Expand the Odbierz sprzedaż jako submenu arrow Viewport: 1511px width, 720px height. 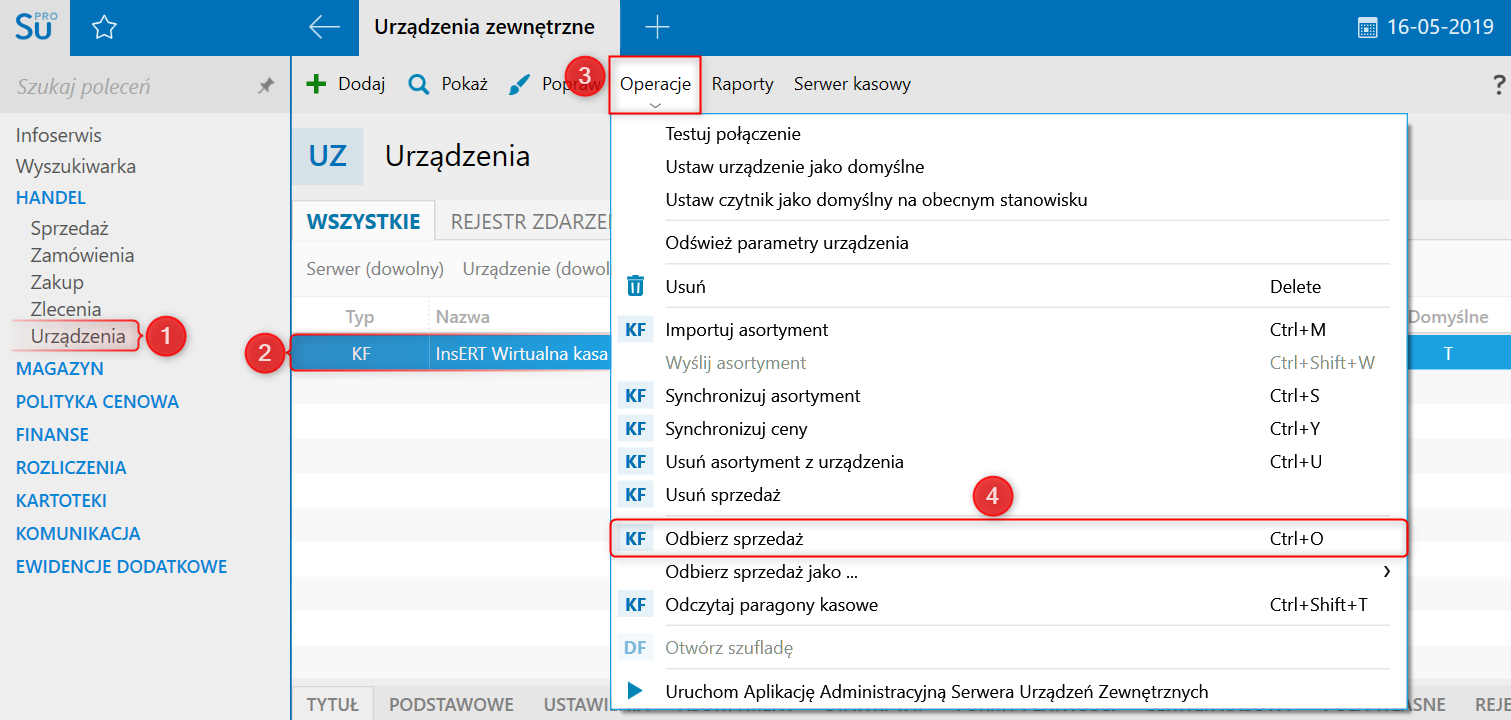click(x=1386, y=572)
